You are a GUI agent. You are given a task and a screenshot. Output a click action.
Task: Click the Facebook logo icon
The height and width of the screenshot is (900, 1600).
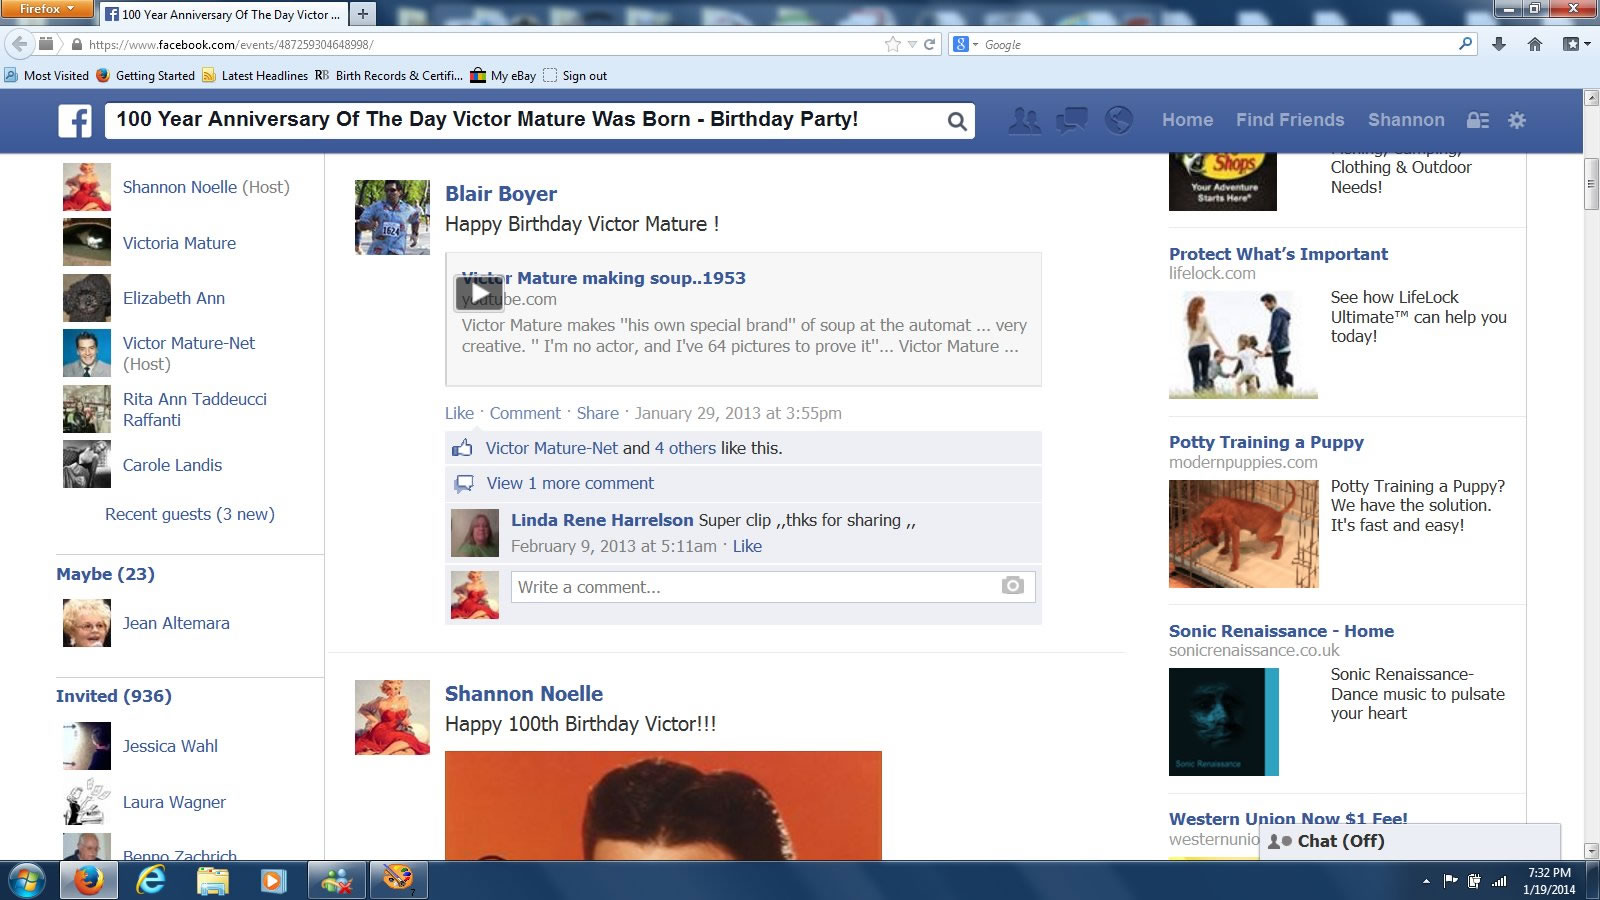pos(75,121)
